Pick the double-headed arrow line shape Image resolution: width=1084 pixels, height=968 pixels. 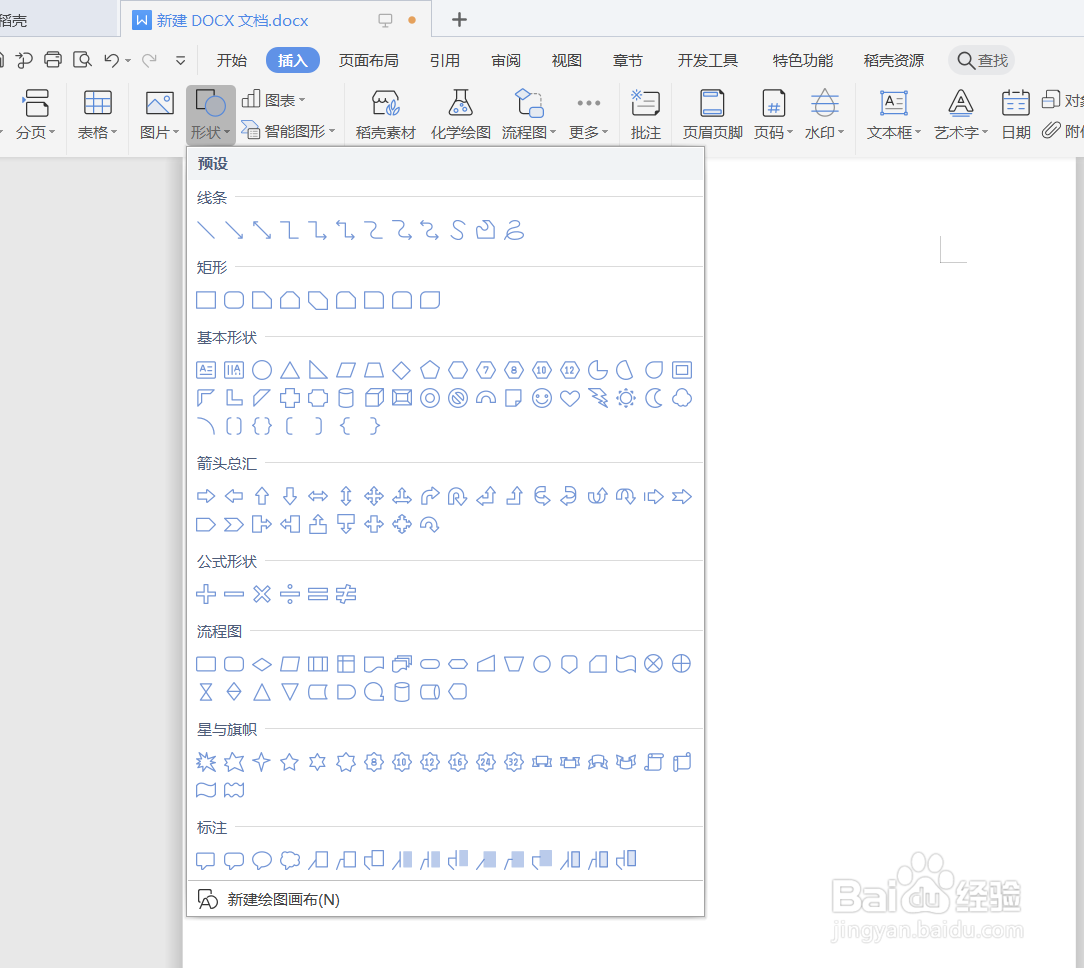262,230
